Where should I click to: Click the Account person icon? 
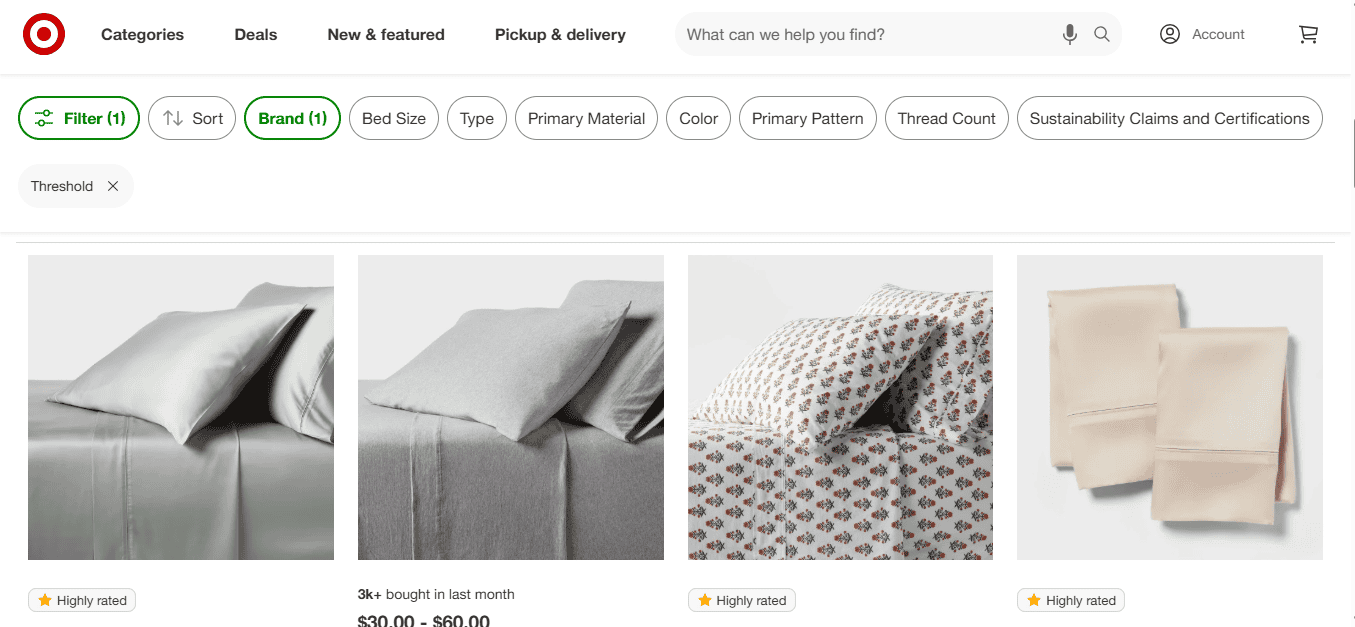pyautogui.click(x=1170, y=34)
